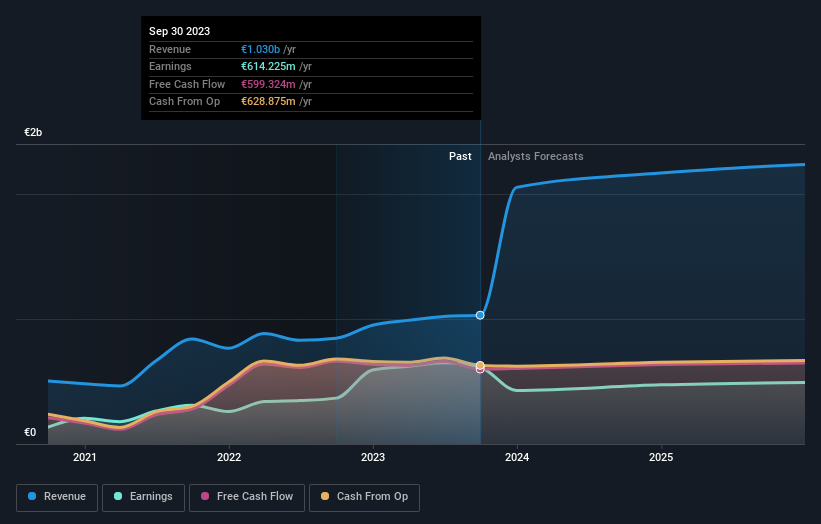
Task: Click the Earnings row label in tooltip
Action: click(x=170, y=66)
